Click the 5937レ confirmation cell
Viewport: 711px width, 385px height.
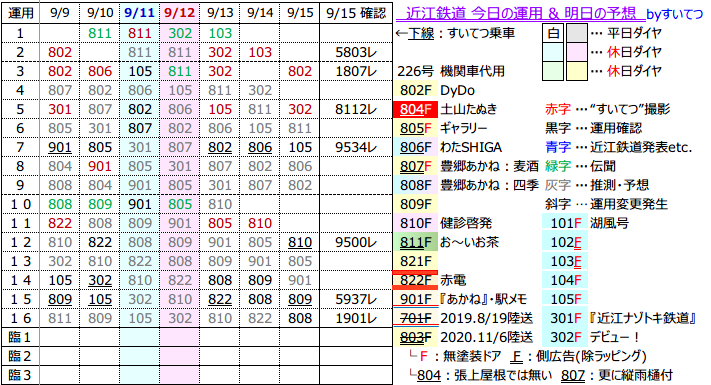356,299
